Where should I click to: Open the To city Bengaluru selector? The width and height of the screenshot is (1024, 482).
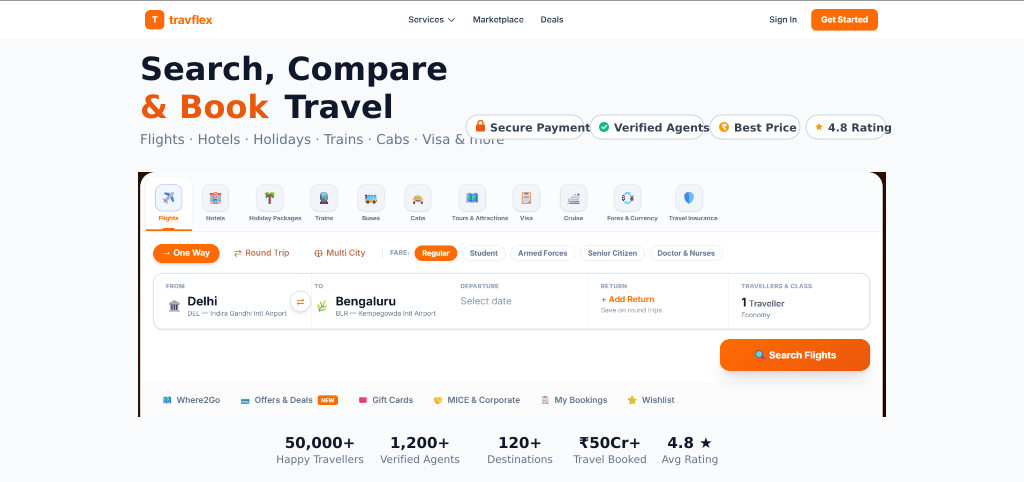(x=379, y=302)
